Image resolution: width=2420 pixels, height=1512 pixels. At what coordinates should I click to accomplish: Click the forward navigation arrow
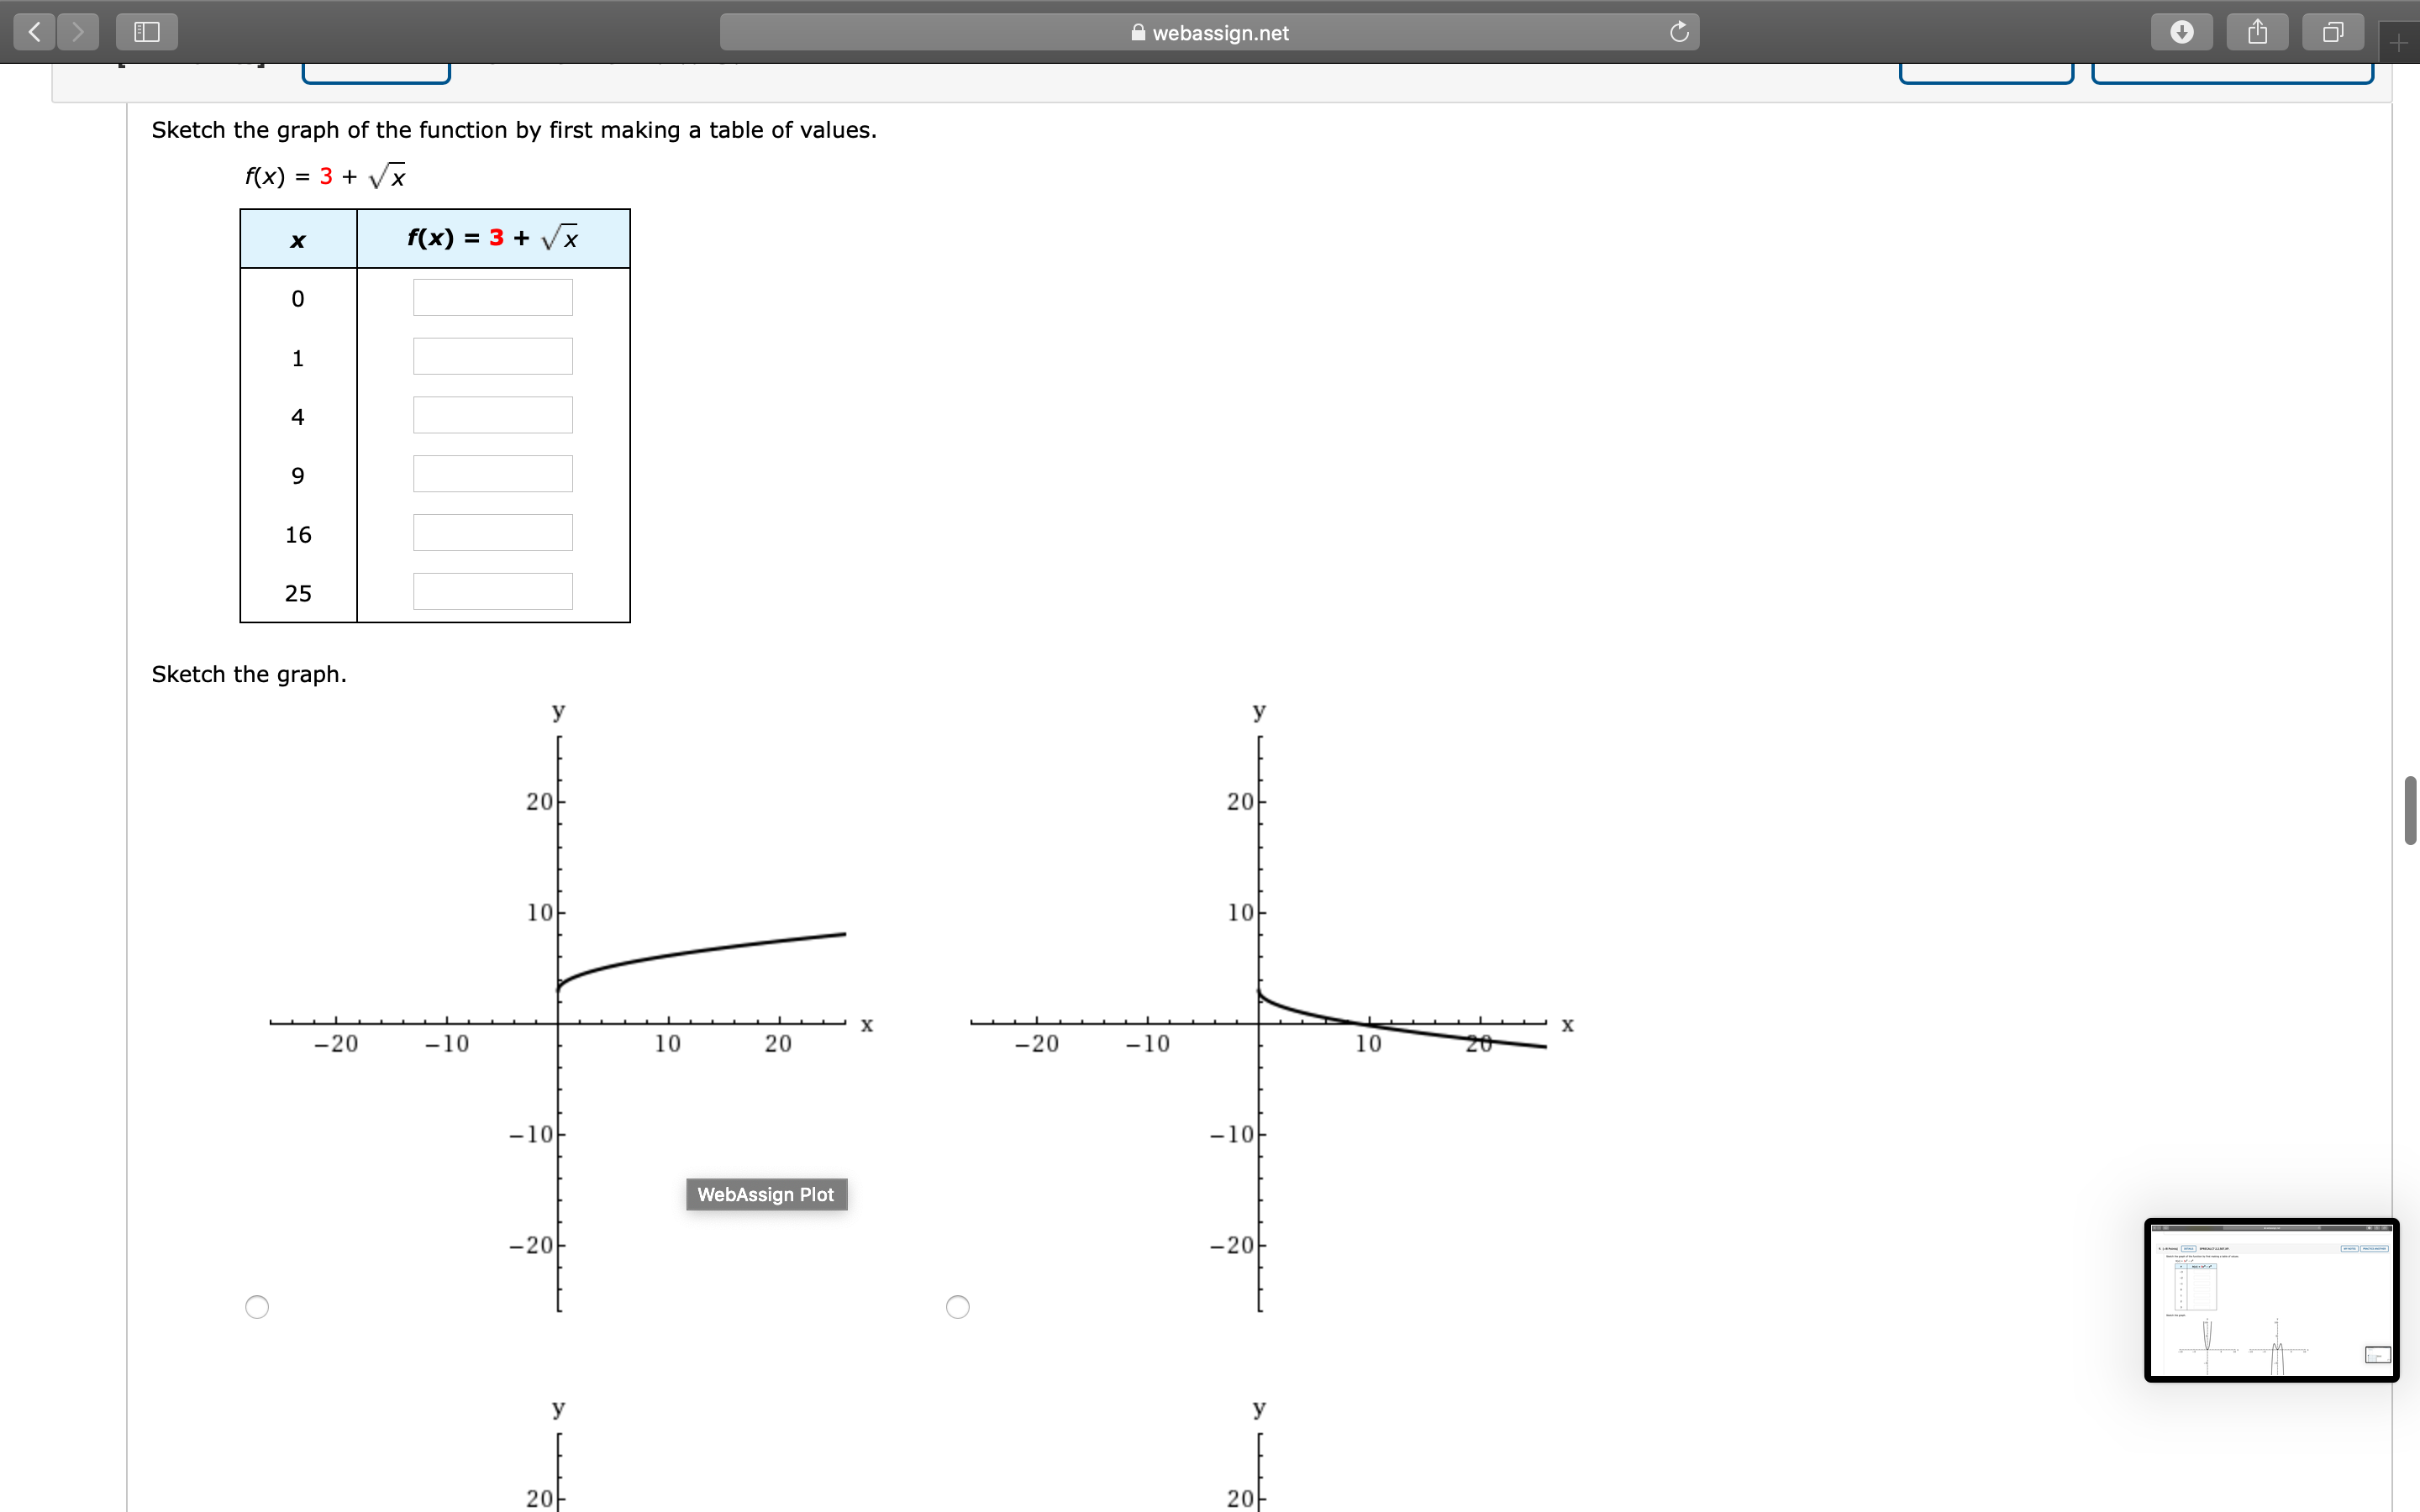point(78,32)
